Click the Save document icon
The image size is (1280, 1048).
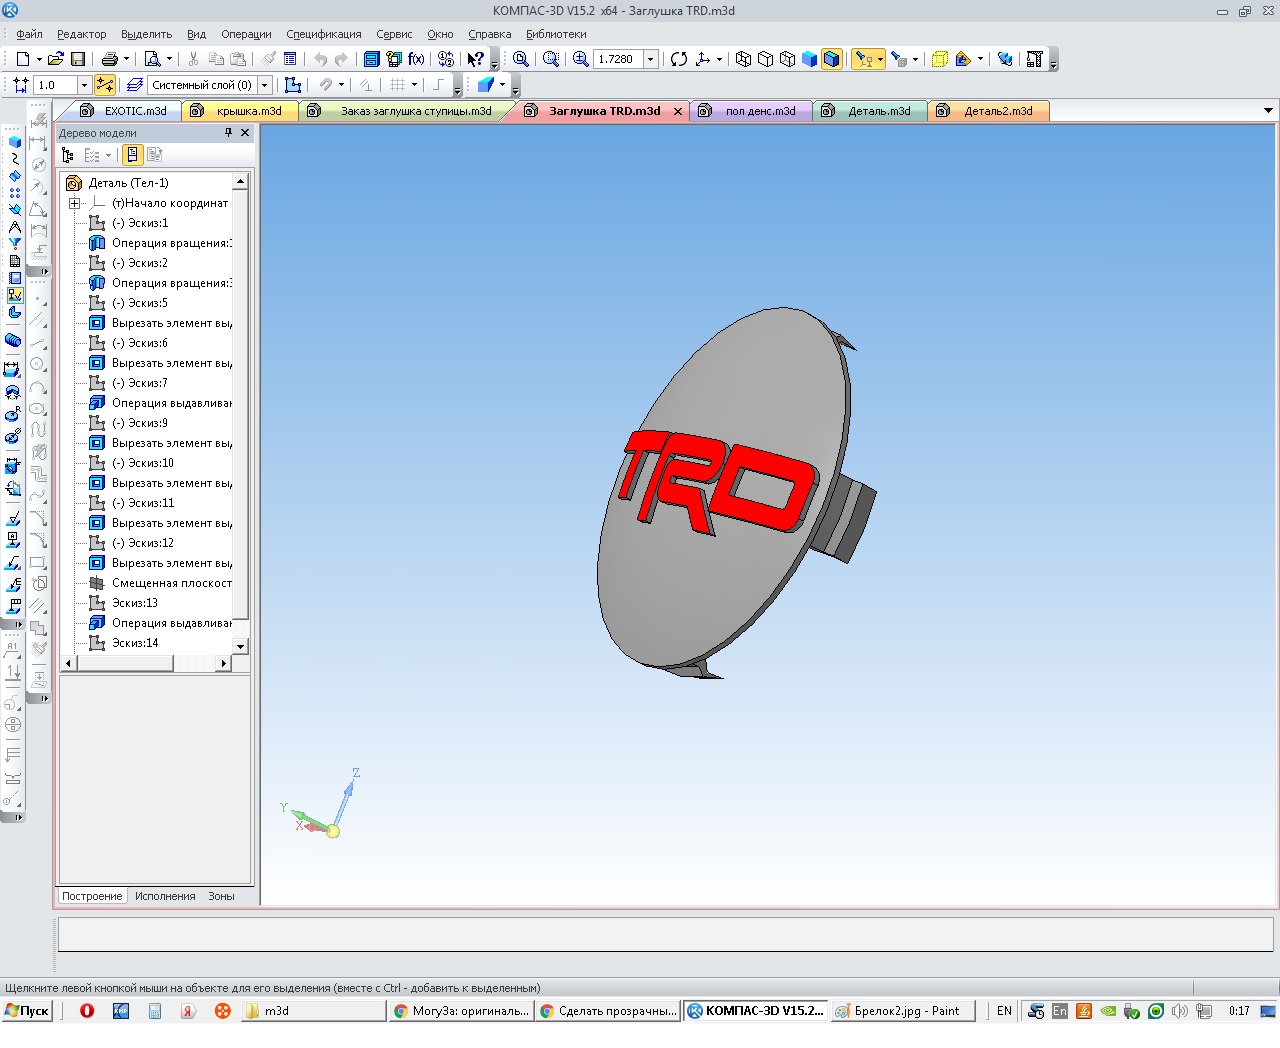pos(78,59)
